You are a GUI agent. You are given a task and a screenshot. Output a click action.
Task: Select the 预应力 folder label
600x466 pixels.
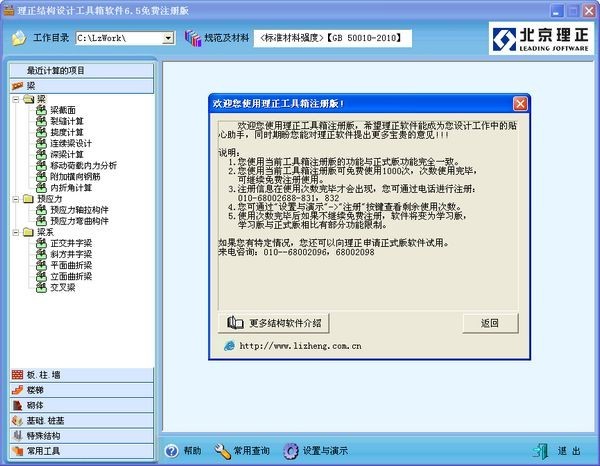[49, 199]
